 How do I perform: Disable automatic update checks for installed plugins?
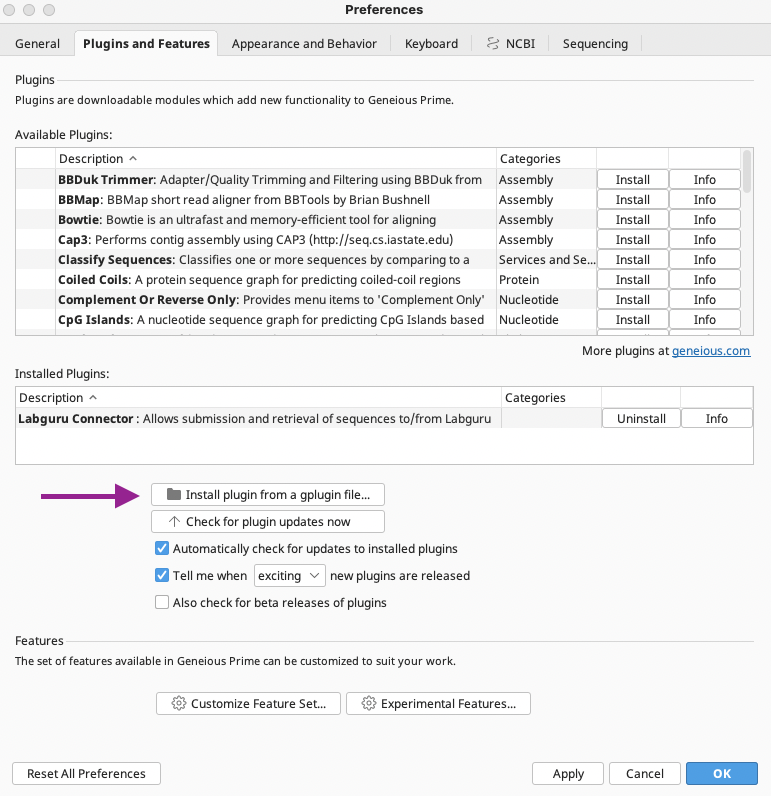pos(162,549)
